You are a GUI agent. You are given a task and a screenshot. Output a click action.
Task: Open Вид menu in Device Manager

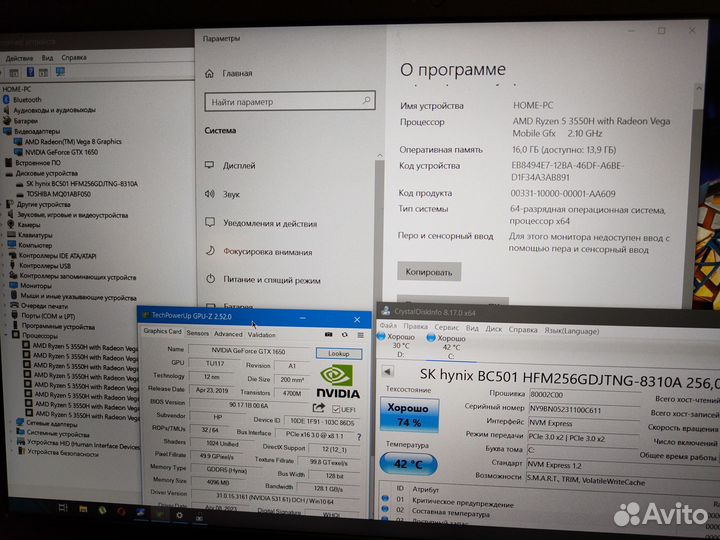pyautogui.click(x=47, y=58)
